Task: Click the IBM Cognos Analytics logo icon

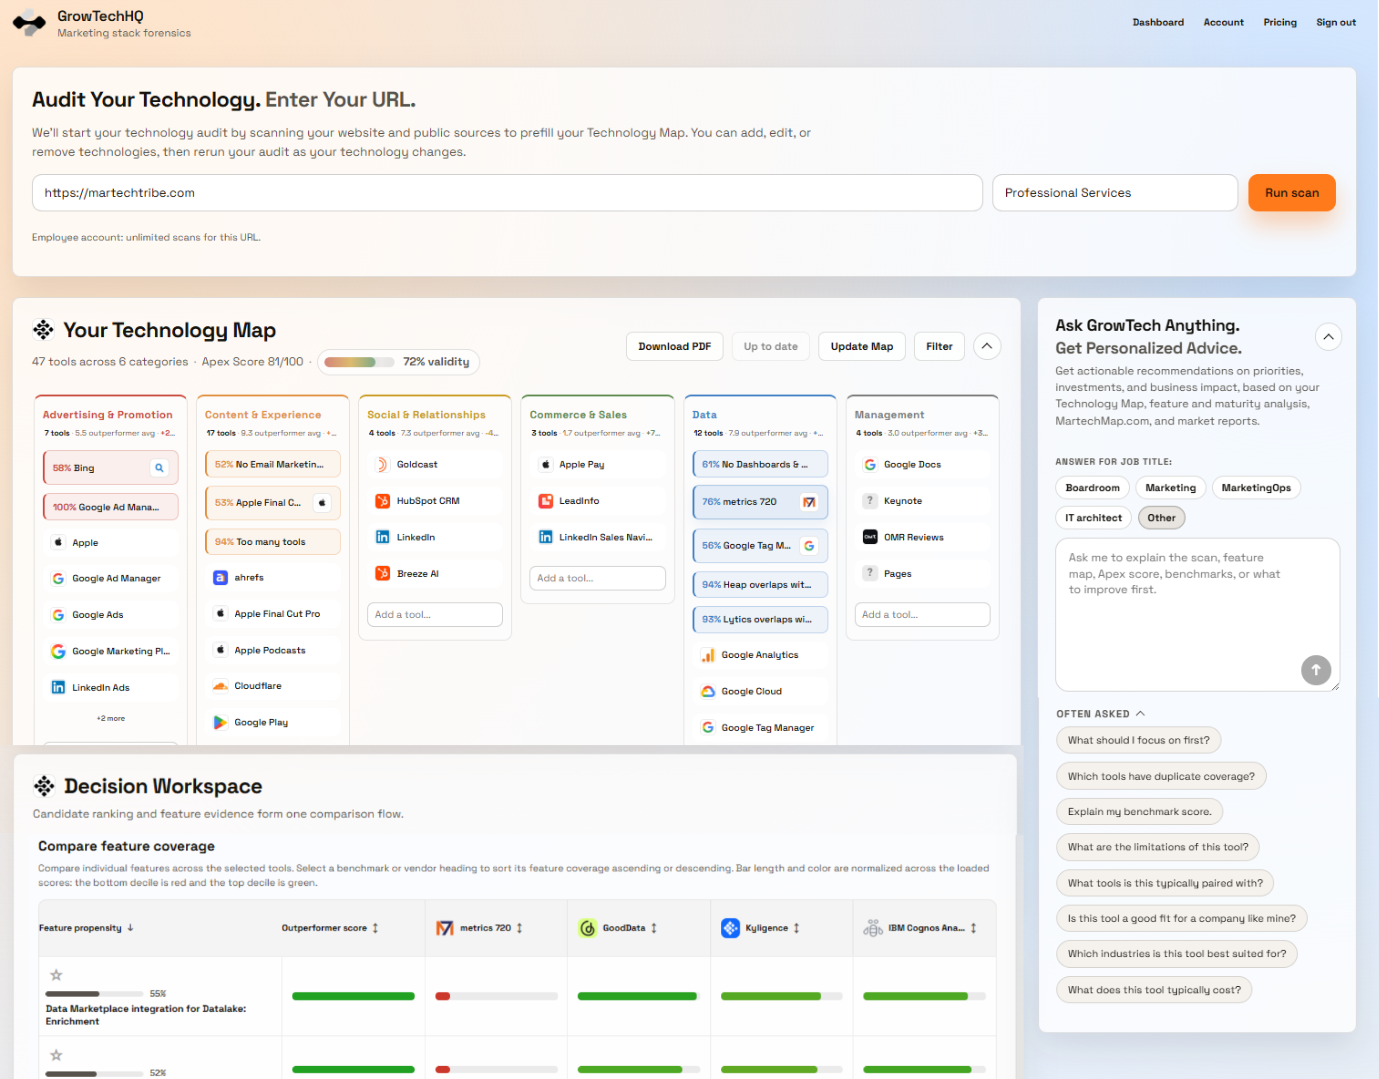Action: [x=873, y=928]
